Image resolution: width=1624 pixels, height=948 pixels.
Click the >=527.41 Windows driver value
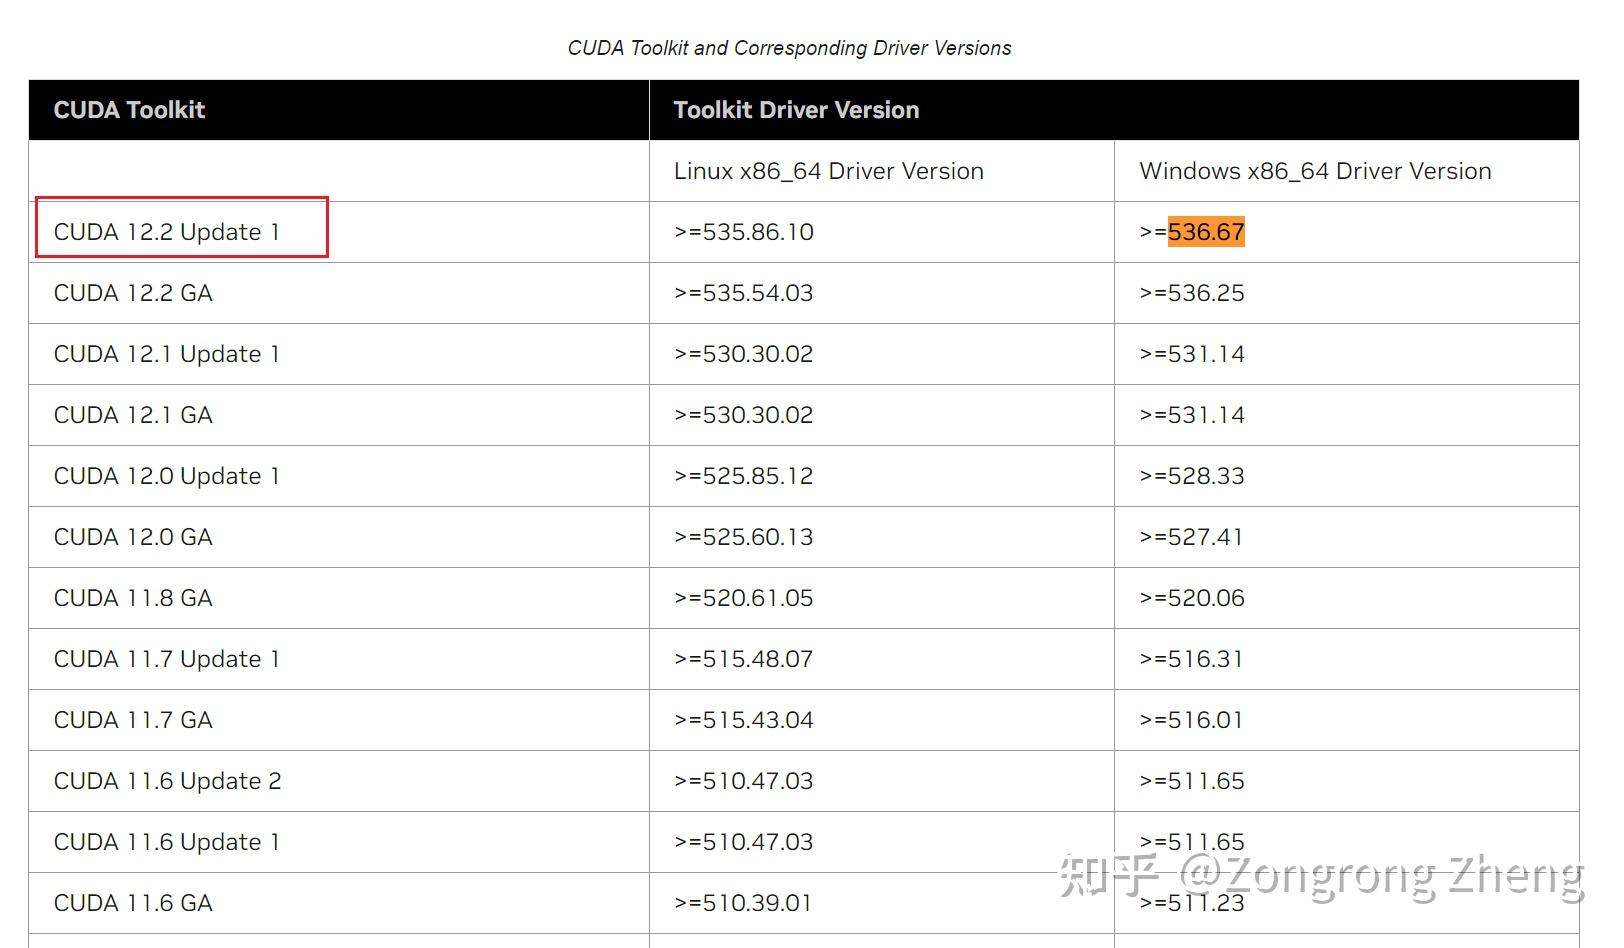tap(1191, 537)
